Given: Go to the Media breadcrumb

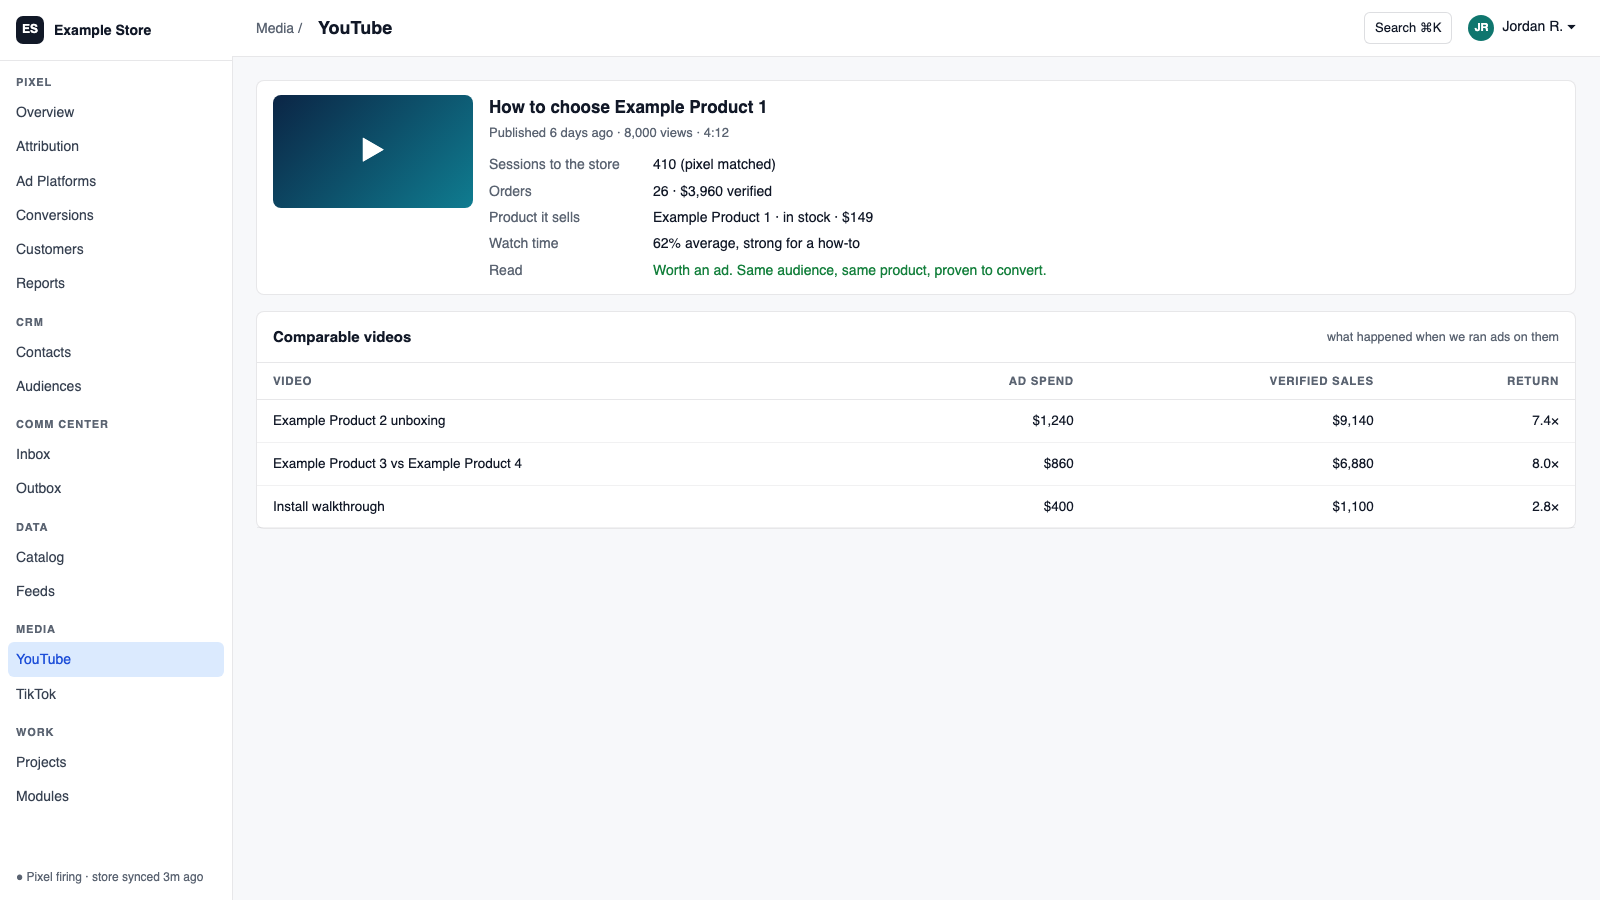Looking at the screenshot, I should coord(275,28).
